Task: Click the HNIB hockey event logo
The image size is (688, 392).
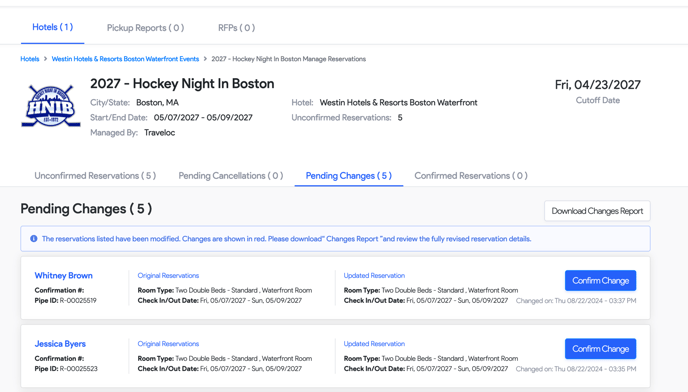Action: pyautogui.click(x=51, y=105)
